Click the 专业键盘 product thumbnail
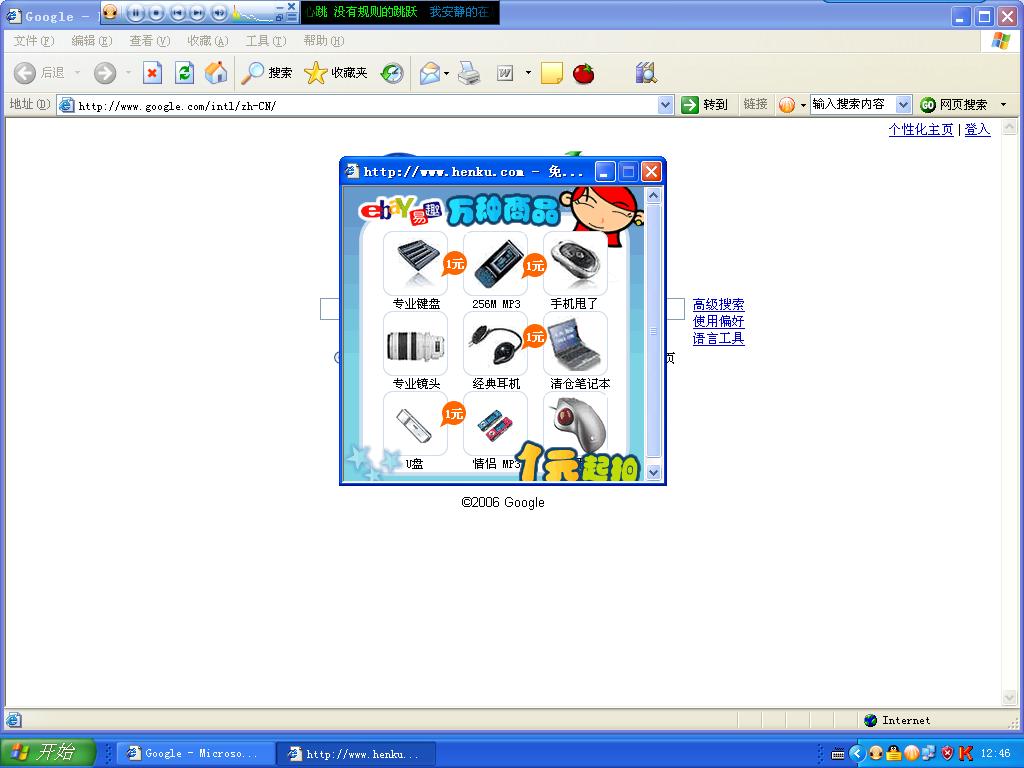The width and height of the screenshot is (1024, 768). point(415,263)
